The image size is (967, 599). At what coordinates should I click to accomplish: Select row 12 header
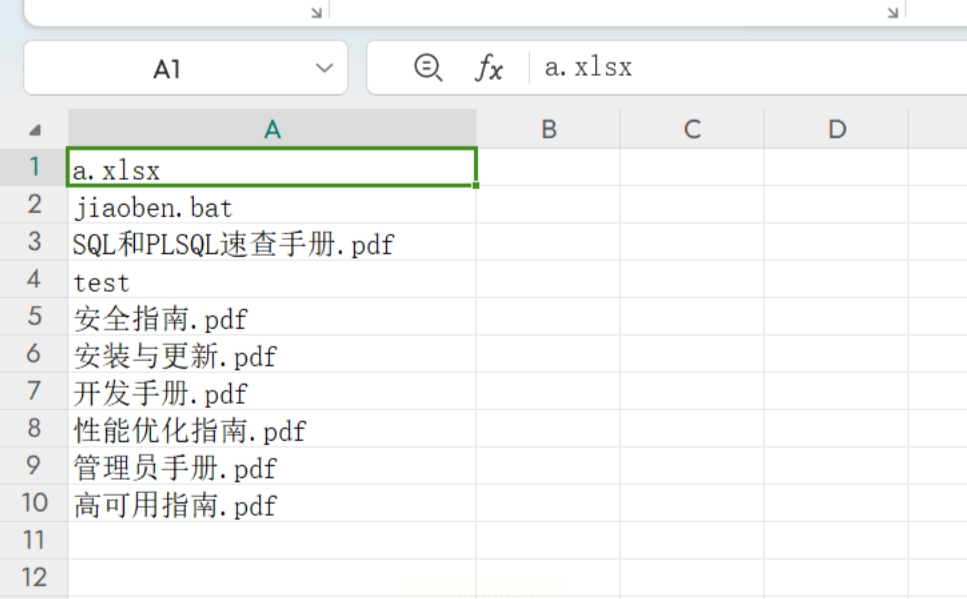click(x=34, y=577)
